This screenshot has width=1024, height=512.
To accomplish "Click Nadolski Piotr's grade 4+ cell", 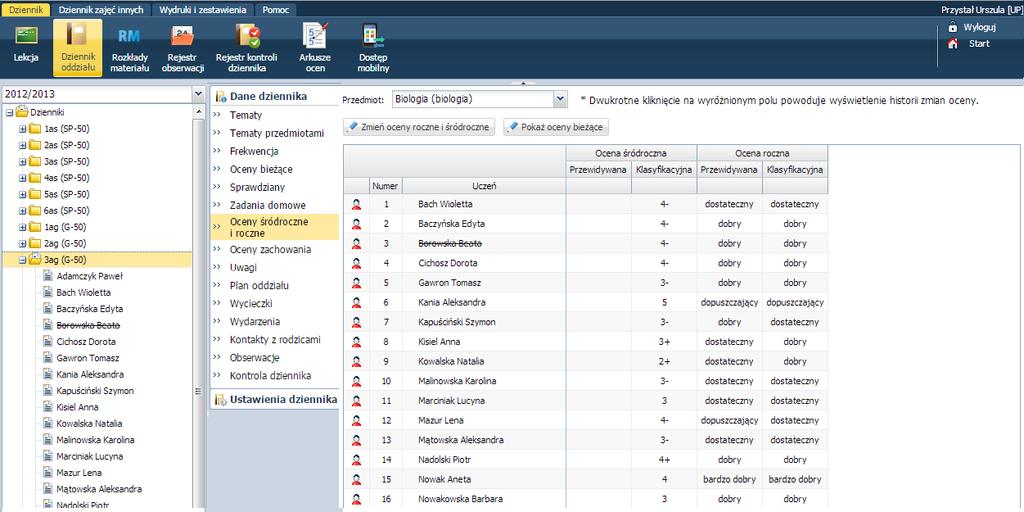I will click(664, 460).
